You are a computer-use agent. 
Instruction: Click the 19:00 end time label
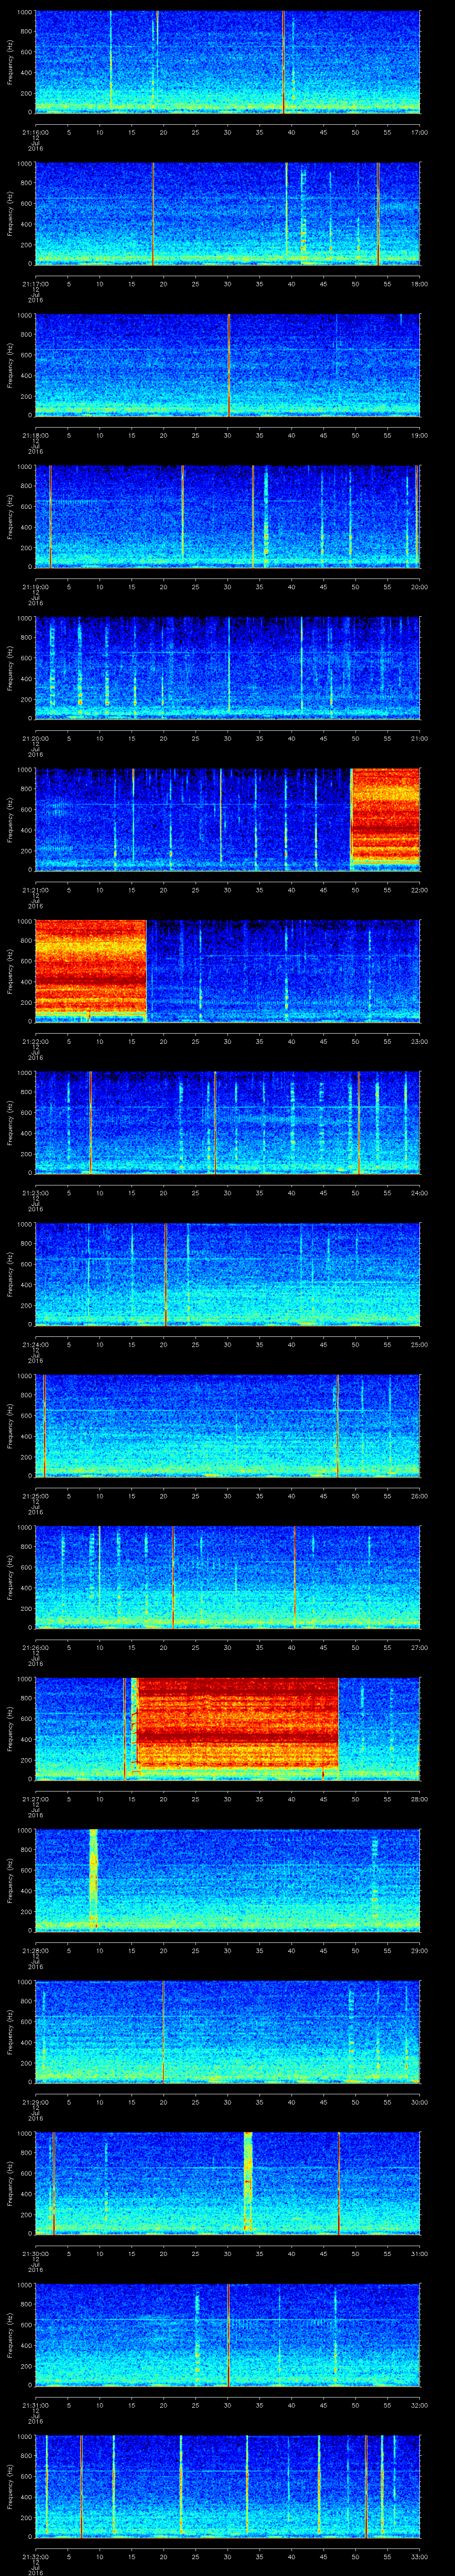pos(420,435)
